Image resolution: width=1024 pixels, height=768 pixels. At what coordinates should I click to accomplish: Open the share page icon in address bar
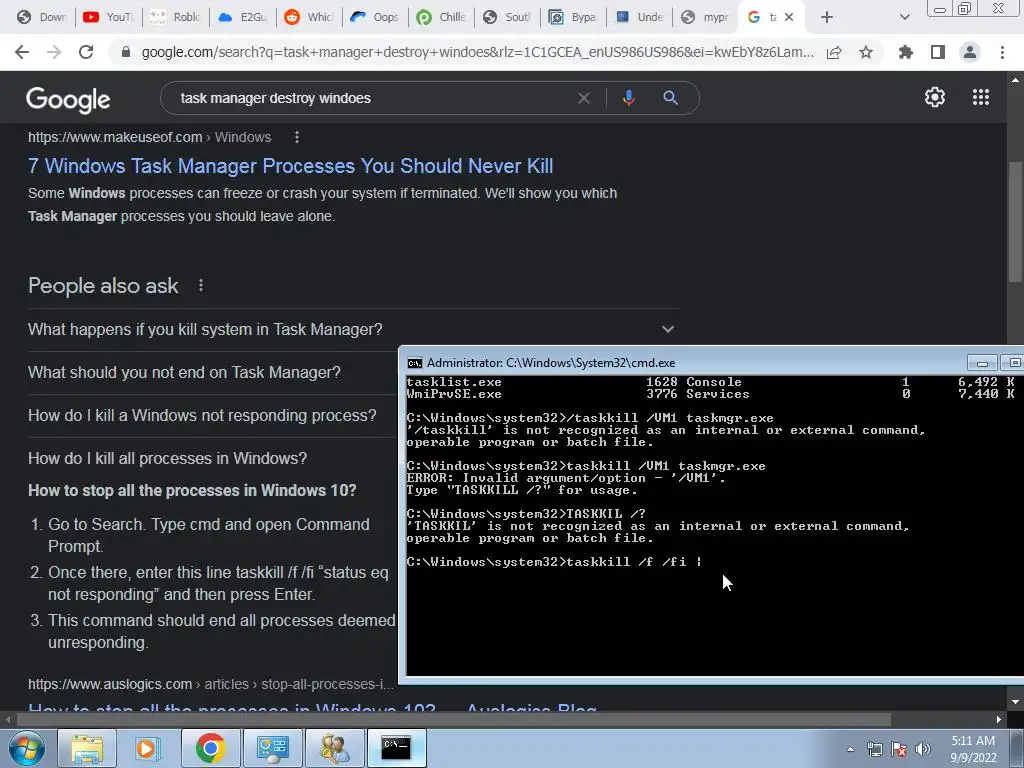pos(834,52)
